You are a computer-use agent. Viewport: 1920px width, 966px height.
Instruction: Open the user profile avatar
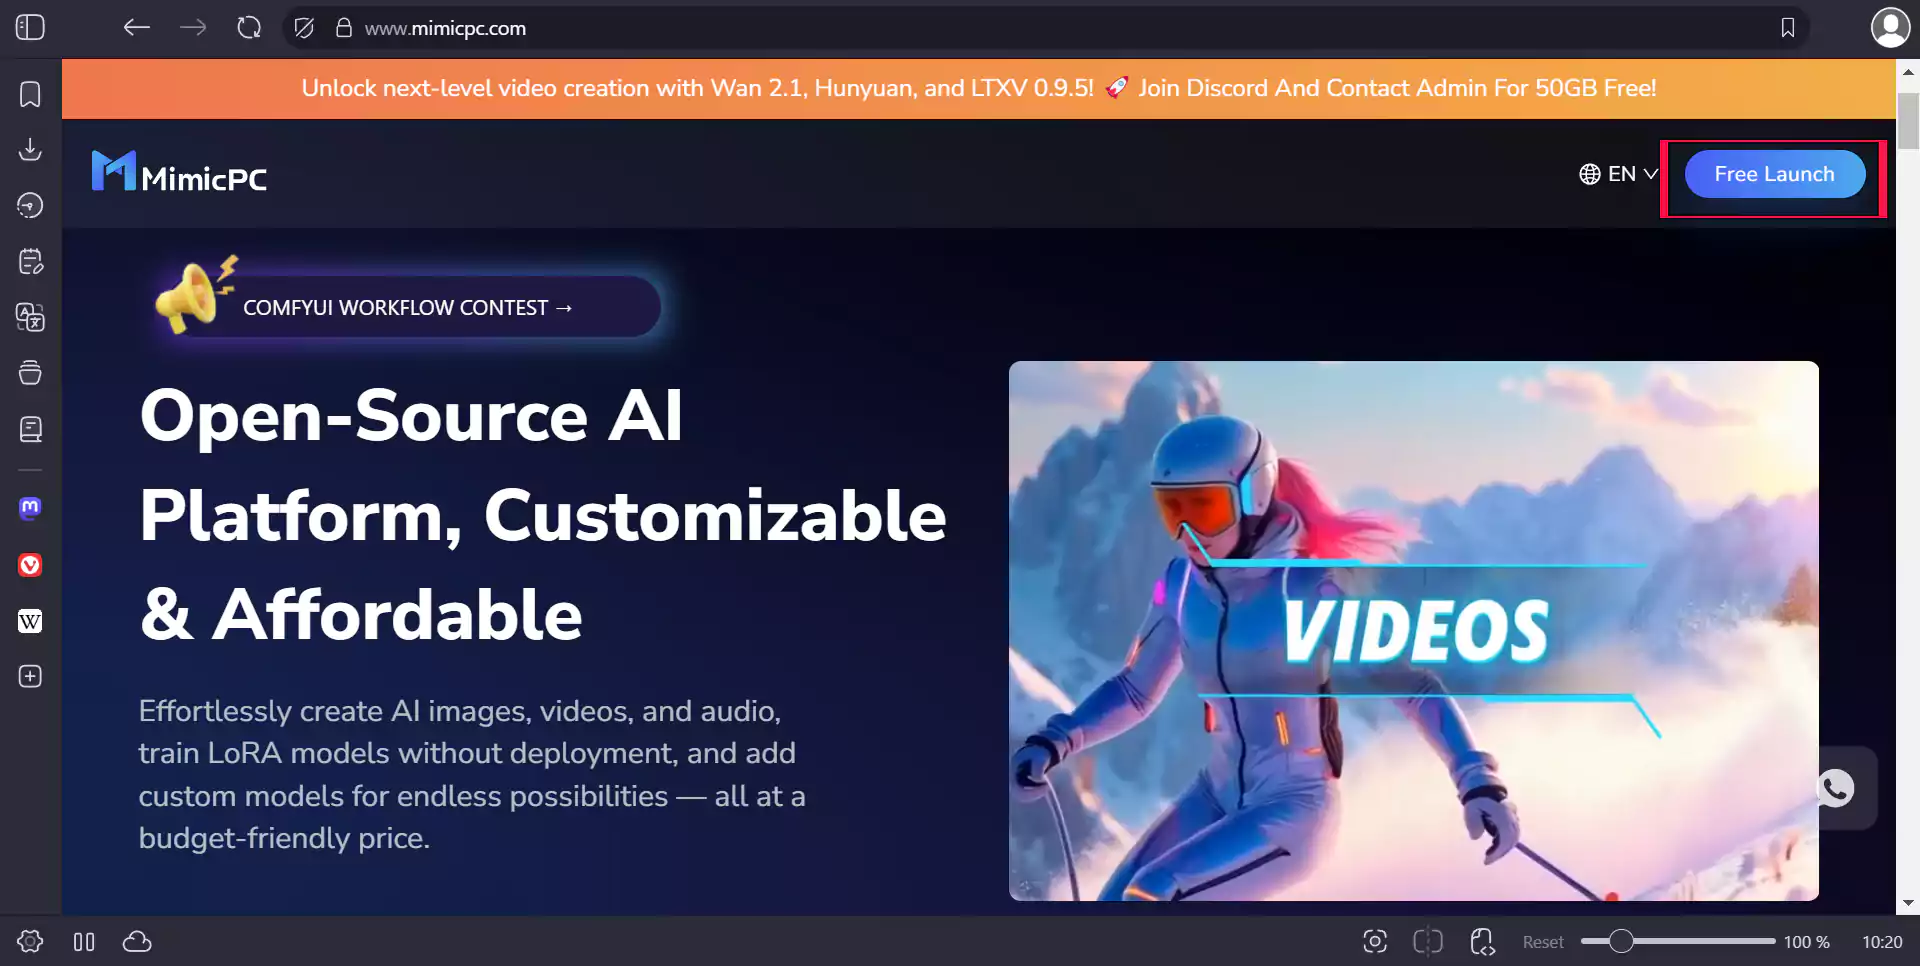tap(1890, 27)
